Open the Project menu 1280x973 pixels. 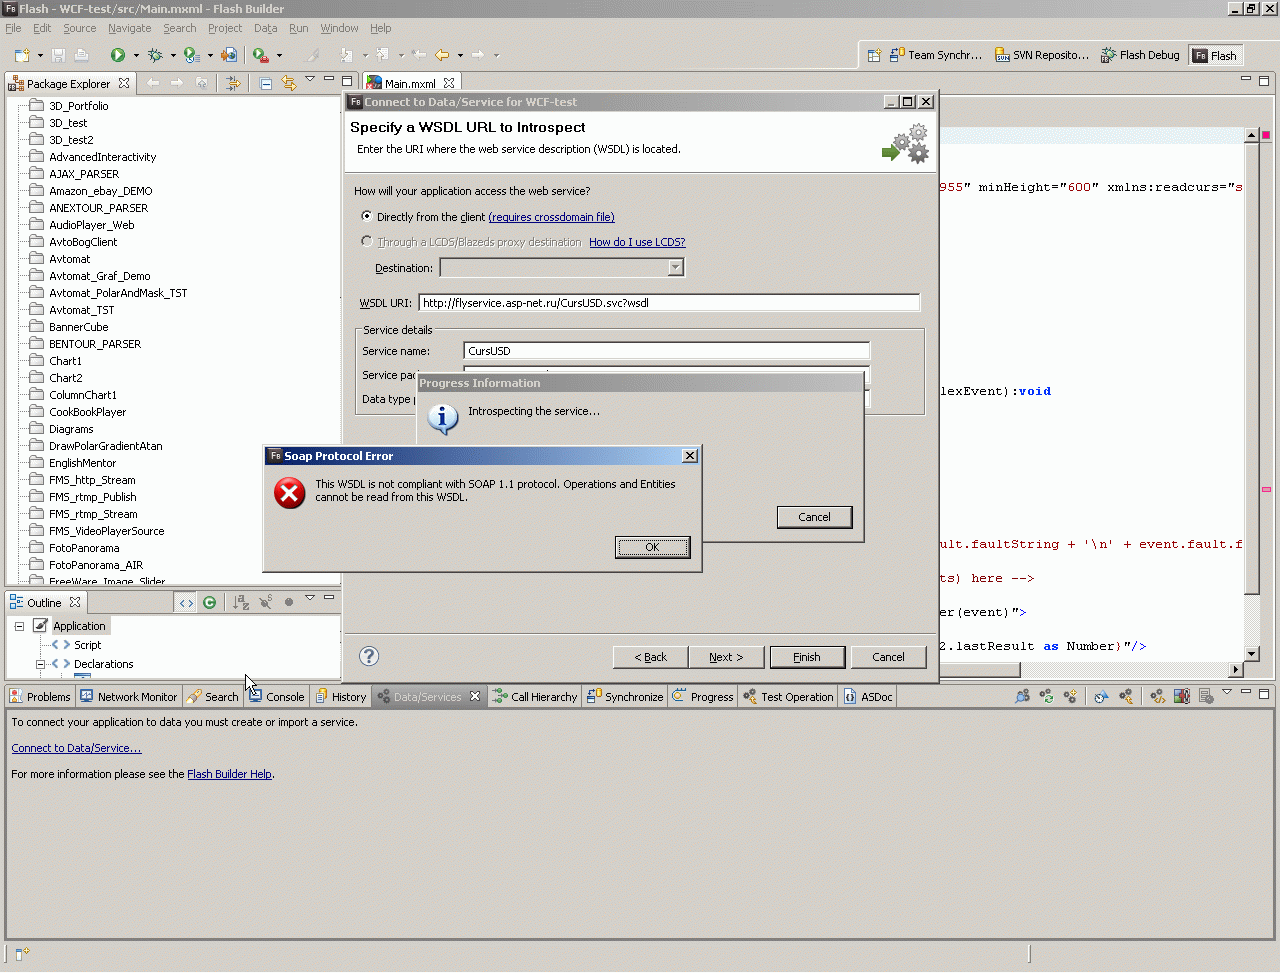[225, 28]
